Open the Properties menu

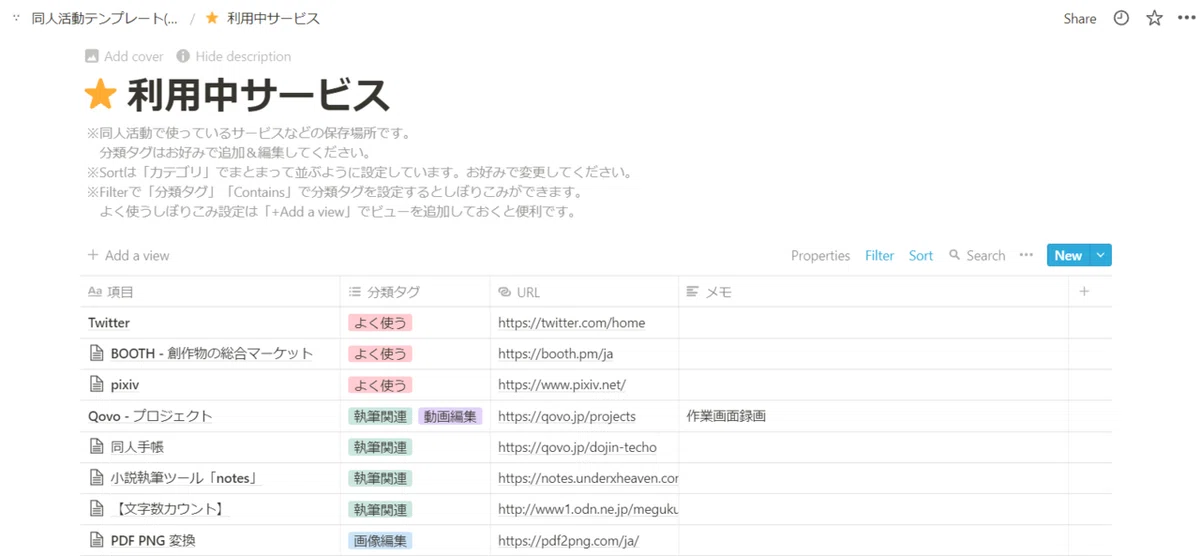point(820,255)
